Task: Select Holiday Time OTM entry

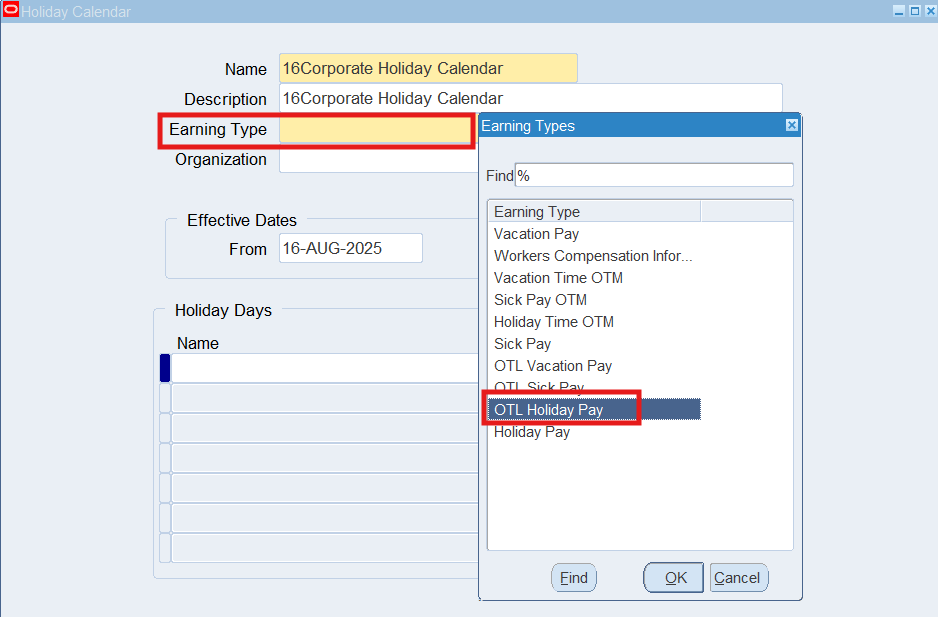Action: pos(554,322)
